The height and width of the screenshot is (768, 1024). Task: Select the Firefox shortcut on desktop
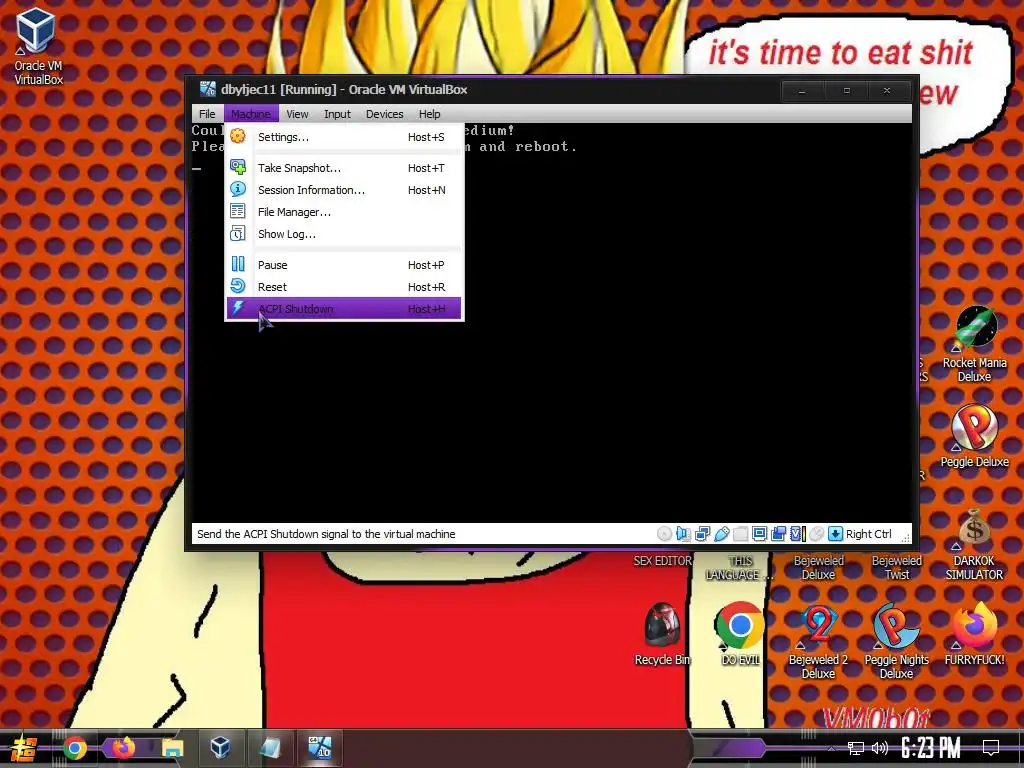point(974,633)
